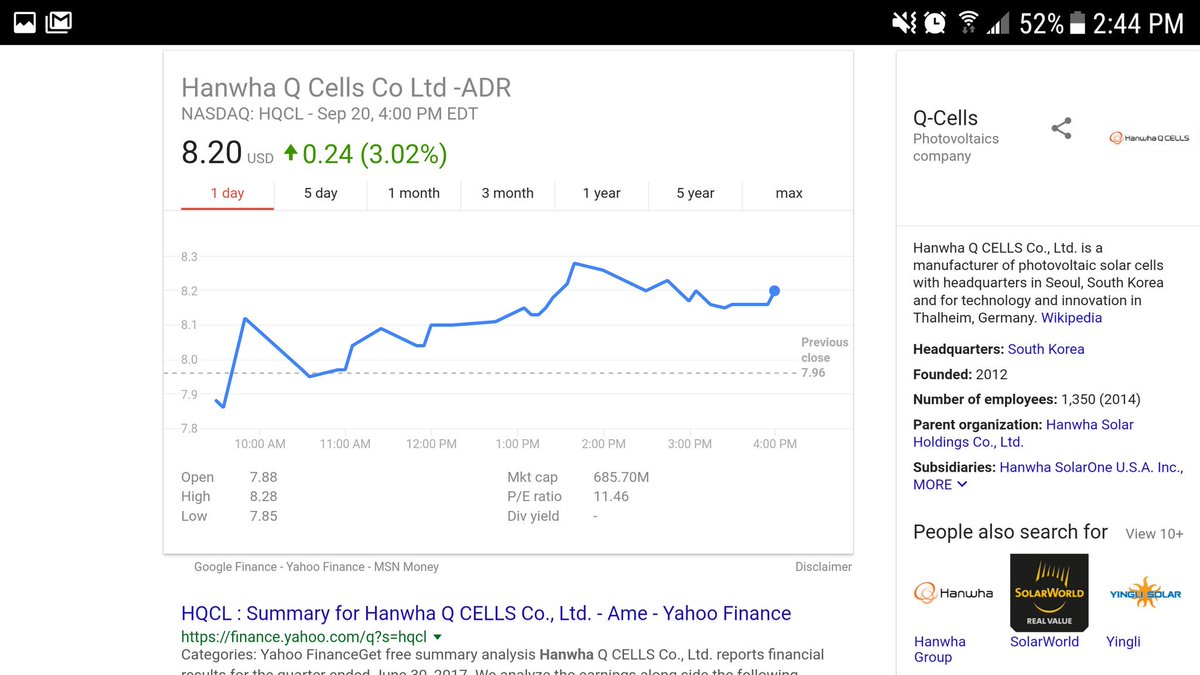Switch to the 5 year chart tab
The width and height of the screenshot is (1200, 675).
click(x=695, y=193)
